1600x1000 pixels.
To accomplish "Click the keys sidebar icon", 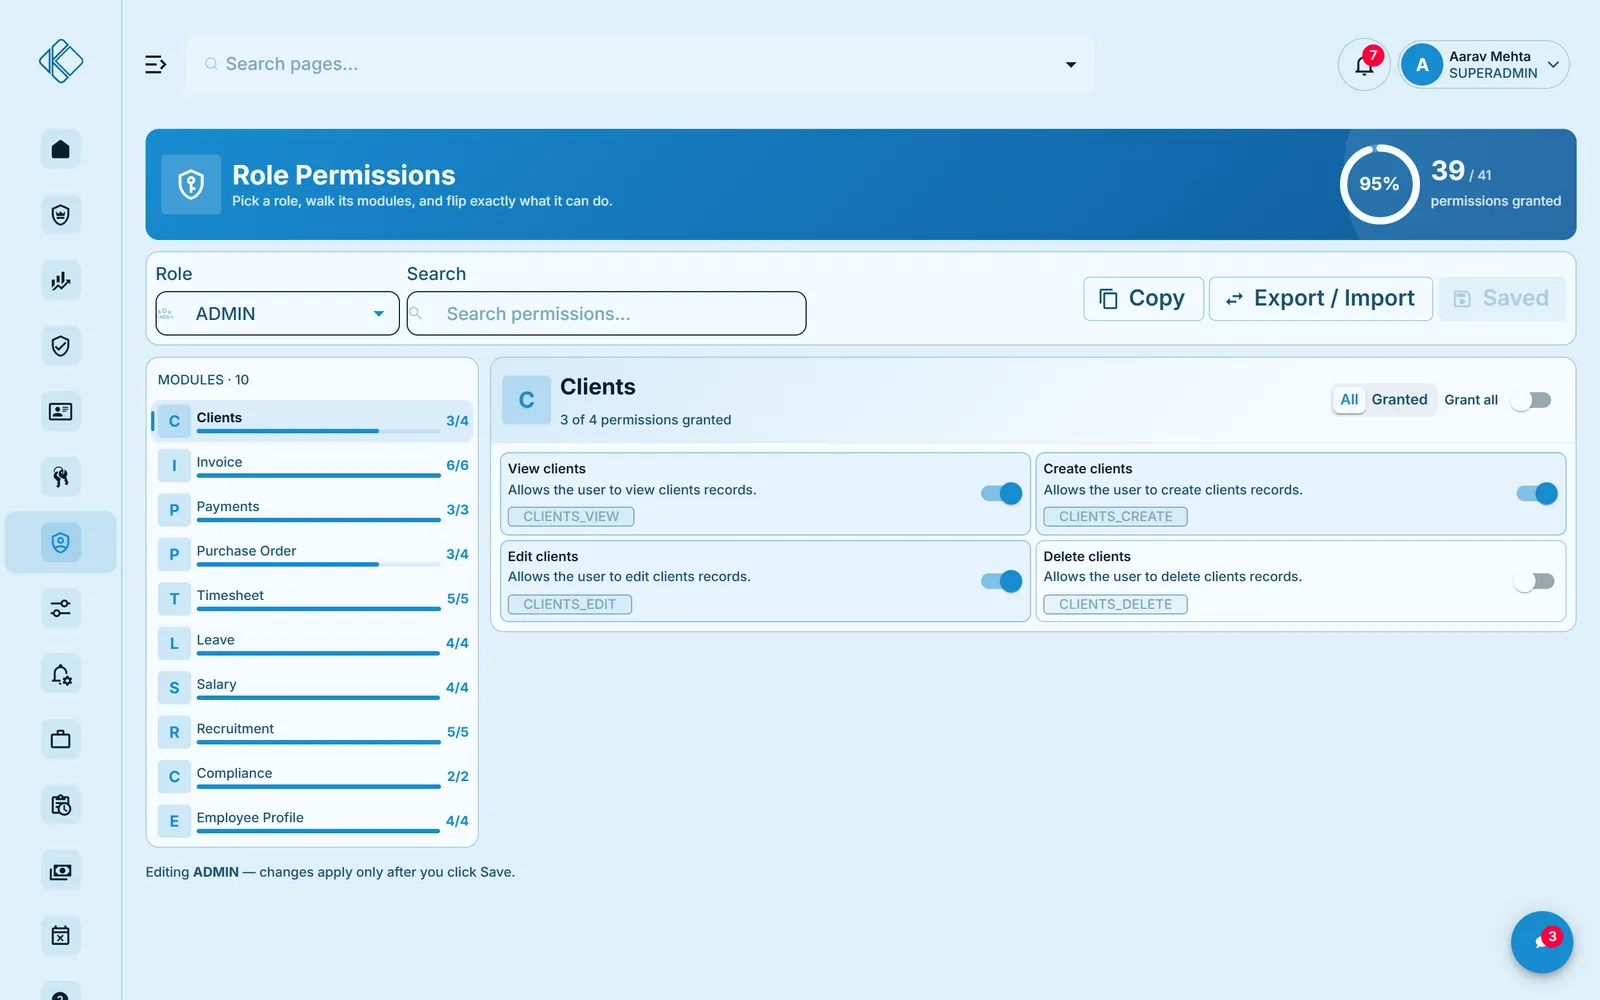I will click(61, 477).
